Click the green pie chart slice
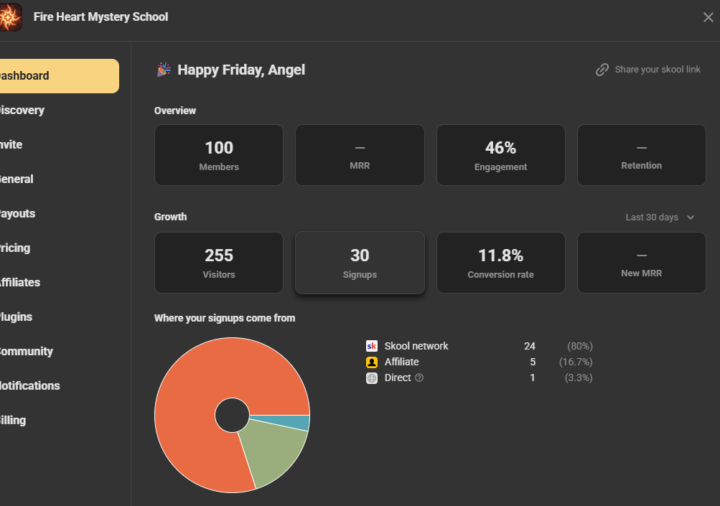720x506 pixels. tap(271, 450)
